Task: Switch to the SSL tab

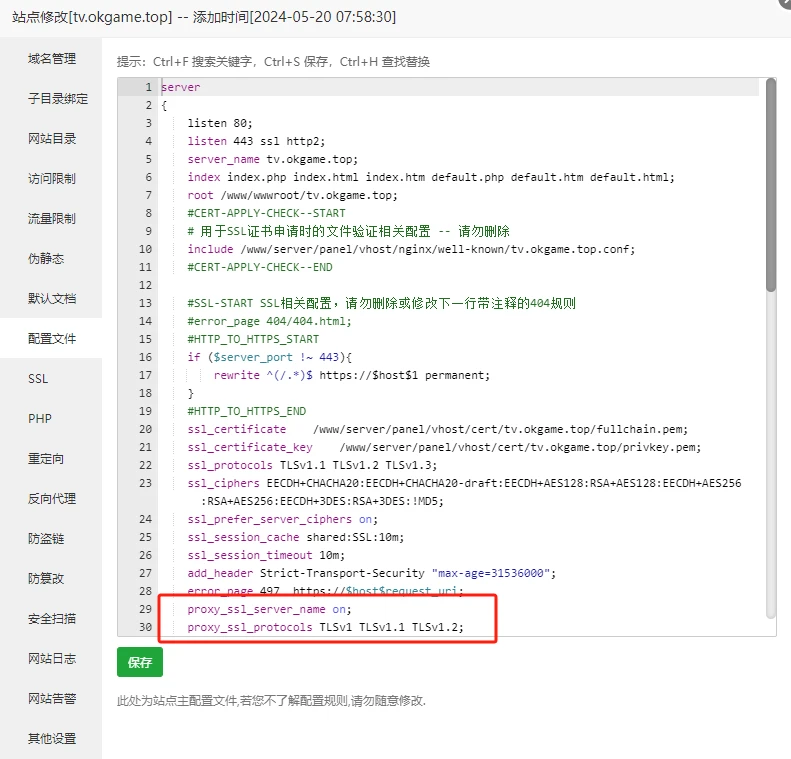Action: (38, 379)
